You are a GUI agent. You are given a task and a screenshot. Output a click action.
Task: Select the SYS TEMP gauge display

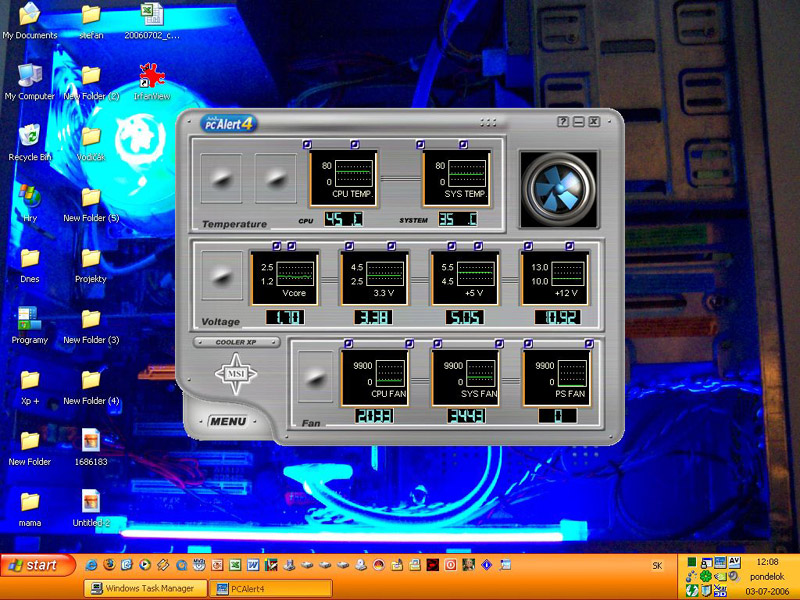[457, 178]
